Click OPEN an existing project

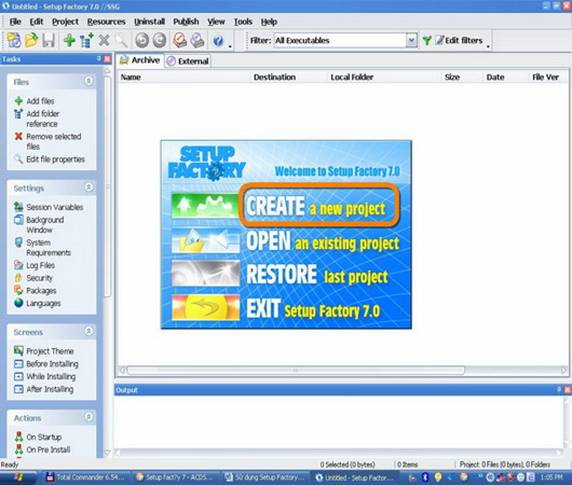click(322, 242)
